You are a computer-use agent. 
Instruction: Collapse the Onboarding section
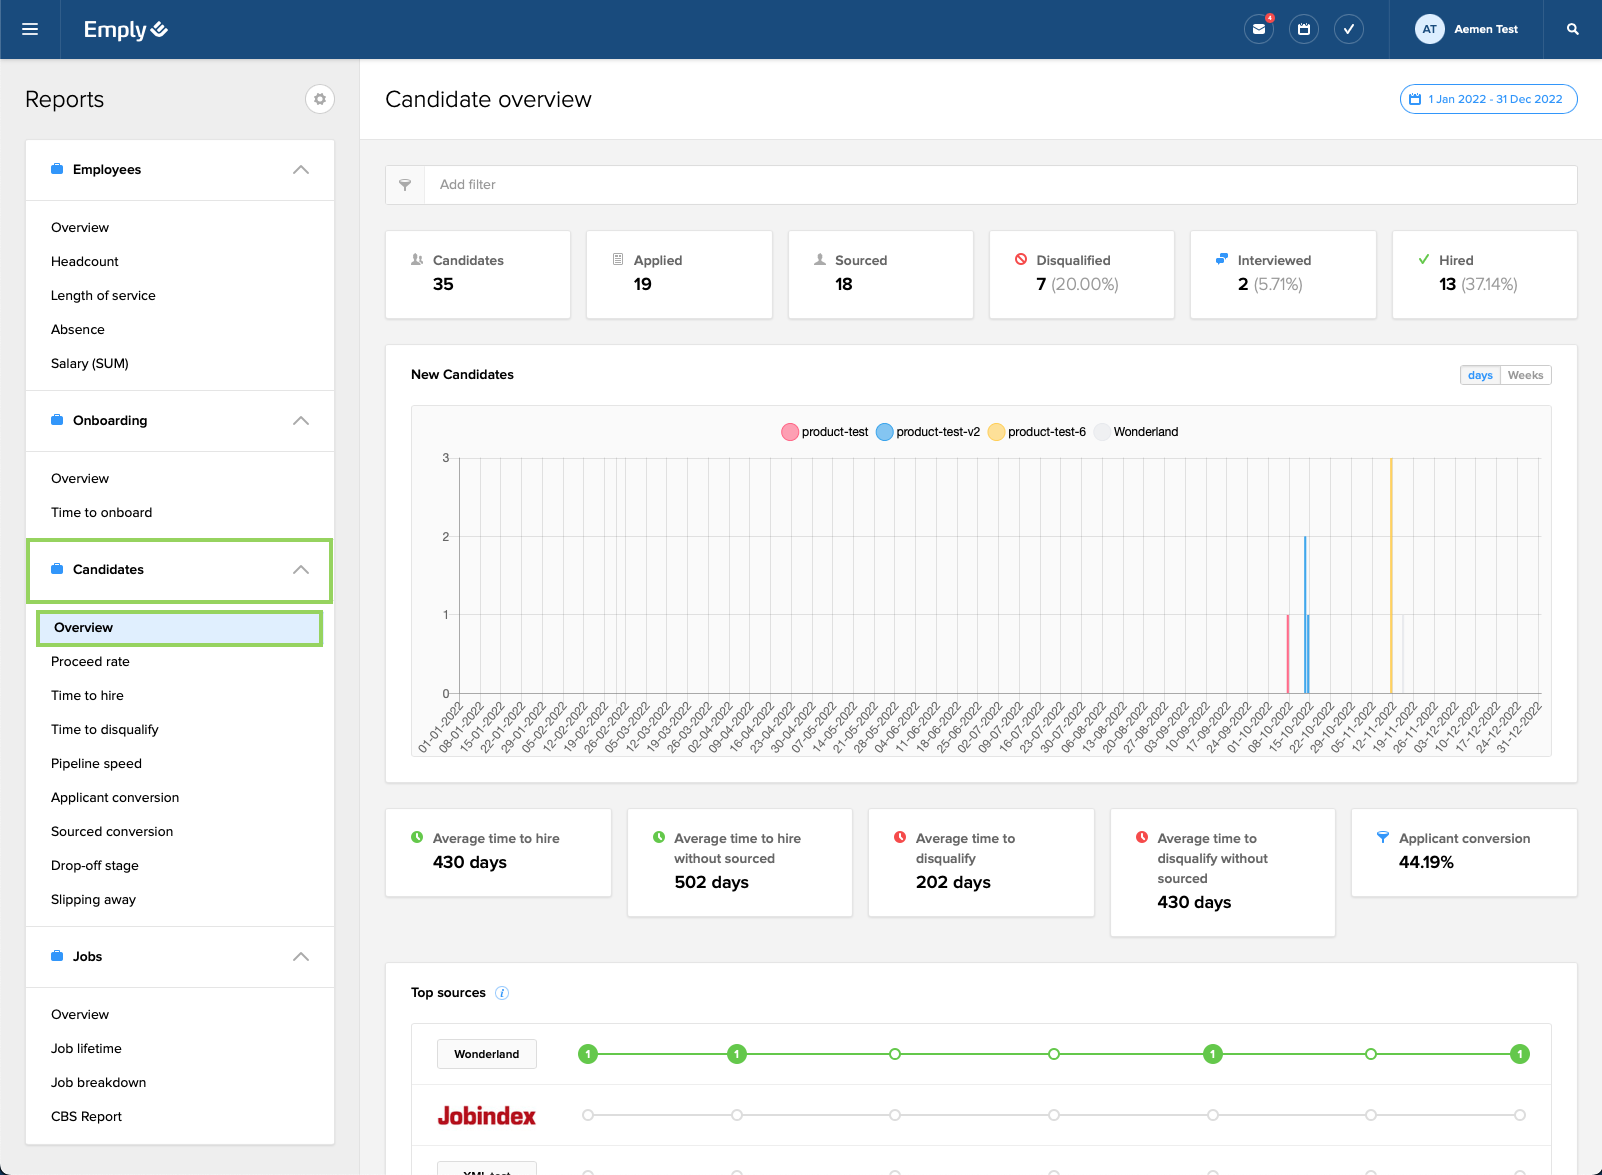[x=301, y=421]
